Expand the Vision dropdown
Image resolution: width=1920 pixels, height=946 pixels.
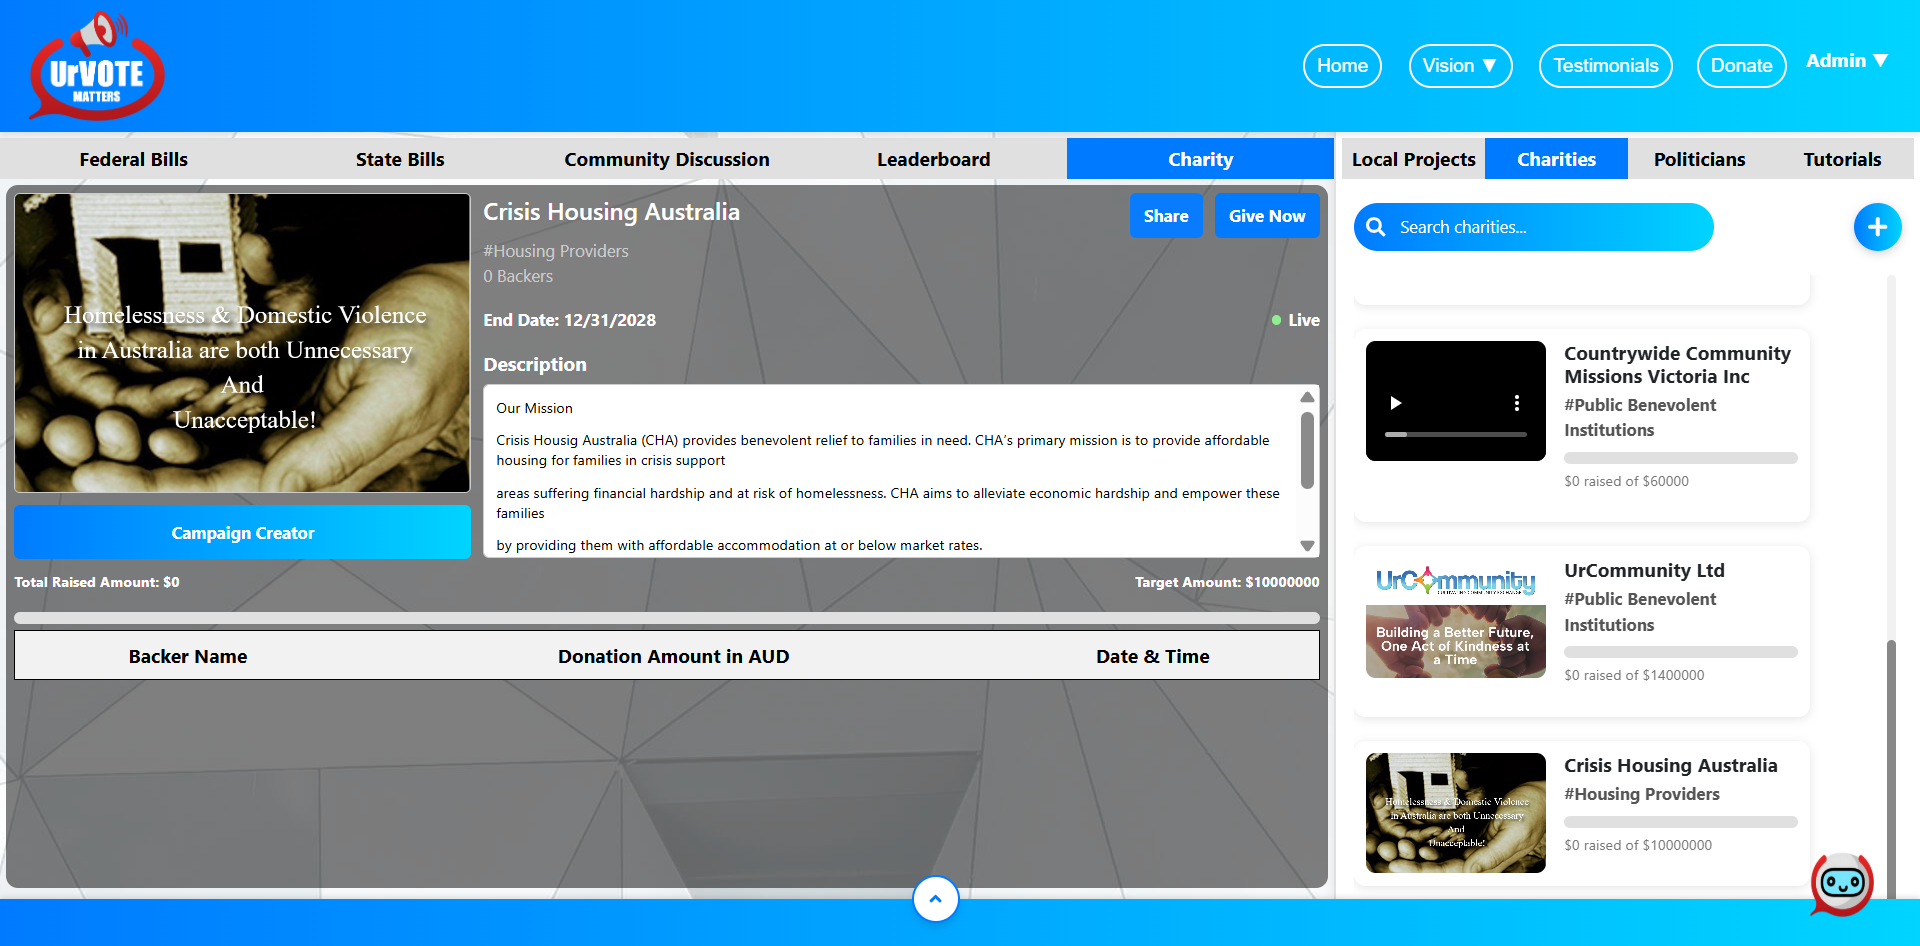pos(1460,66)
